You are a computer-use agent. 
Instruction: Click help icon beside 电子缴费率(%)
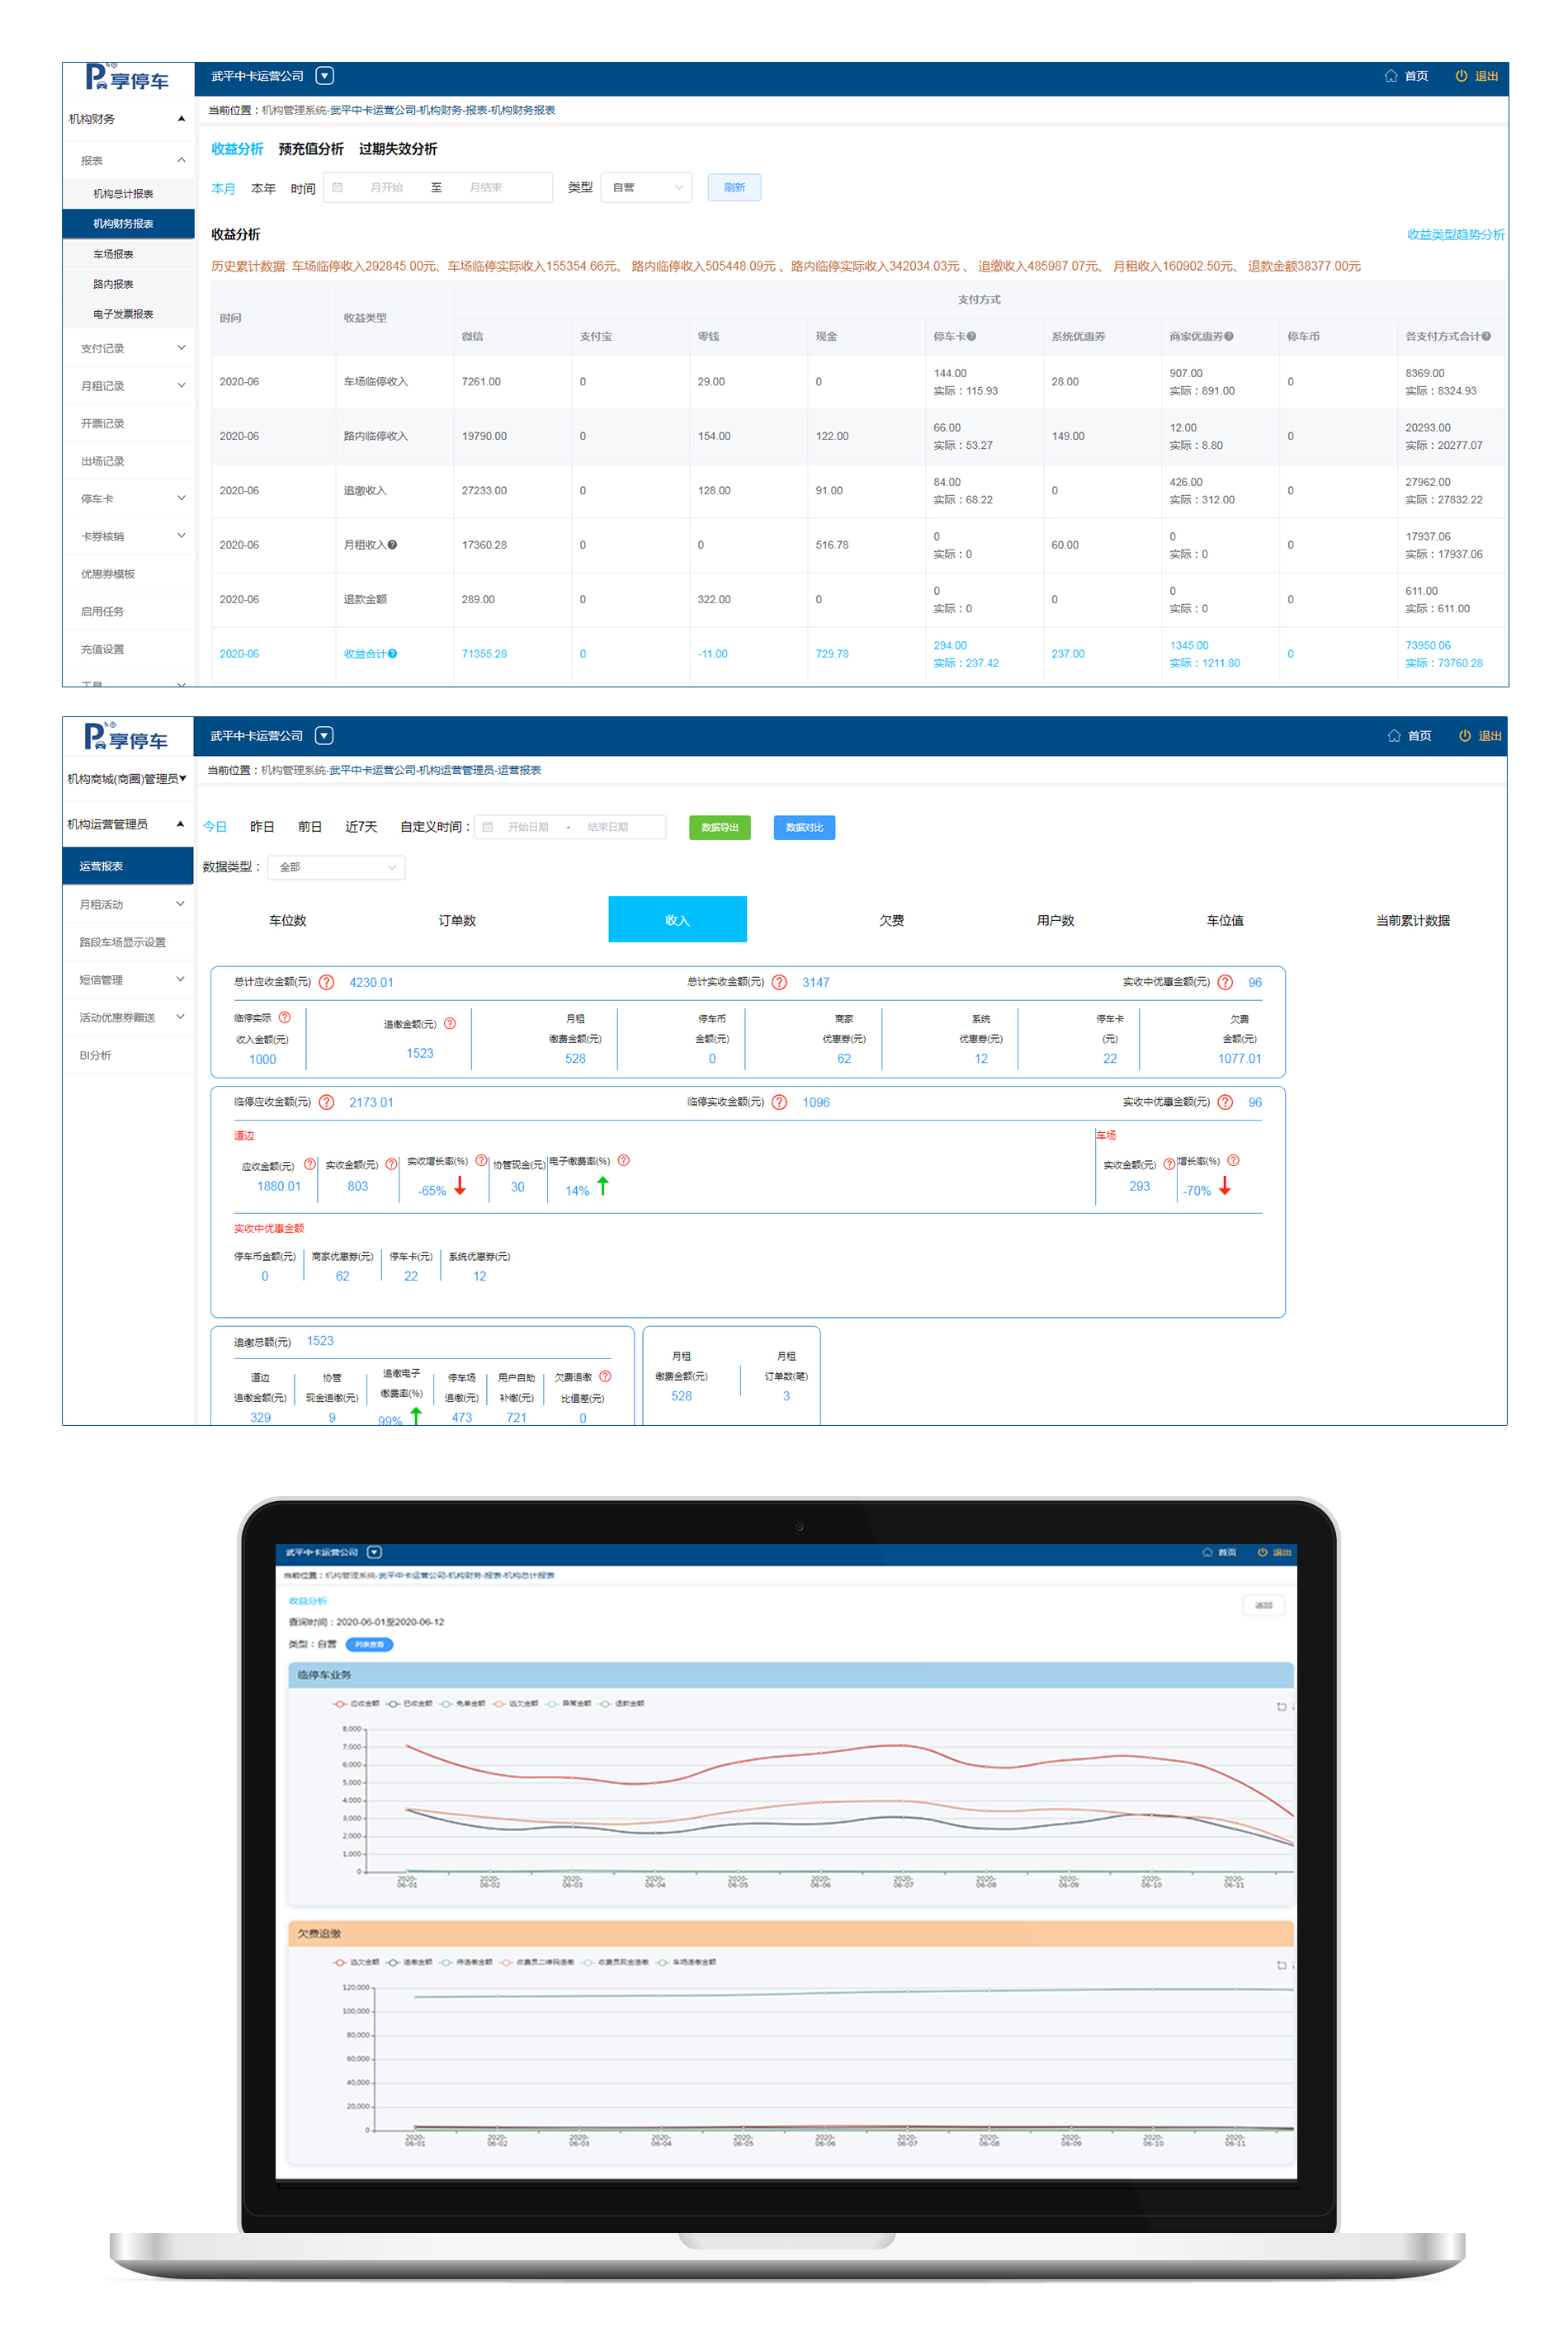tap(623, 1160)
